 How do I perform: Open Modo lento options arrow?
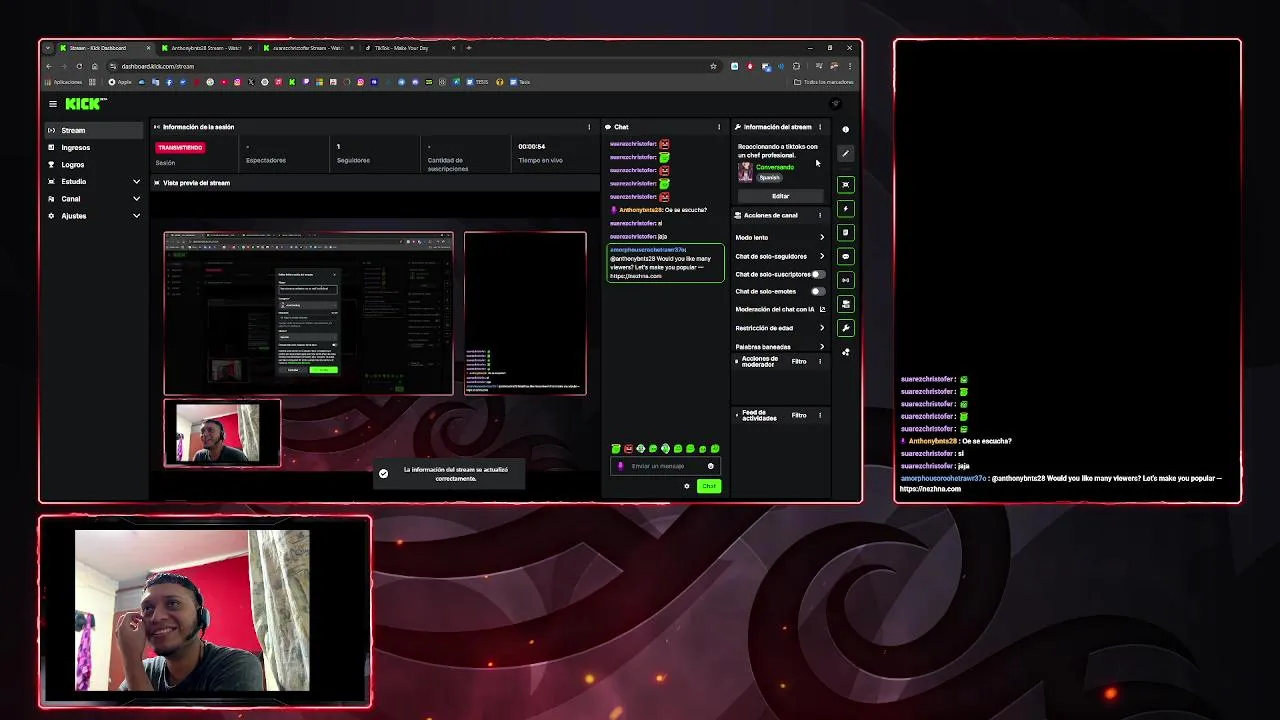coord(822,238)
